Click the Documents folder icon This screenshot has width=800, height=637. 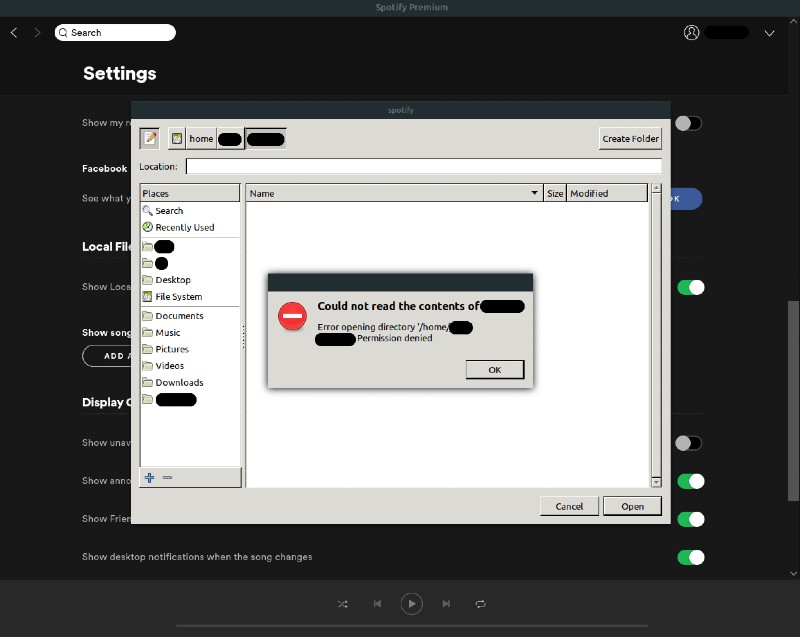click(147, 315)
